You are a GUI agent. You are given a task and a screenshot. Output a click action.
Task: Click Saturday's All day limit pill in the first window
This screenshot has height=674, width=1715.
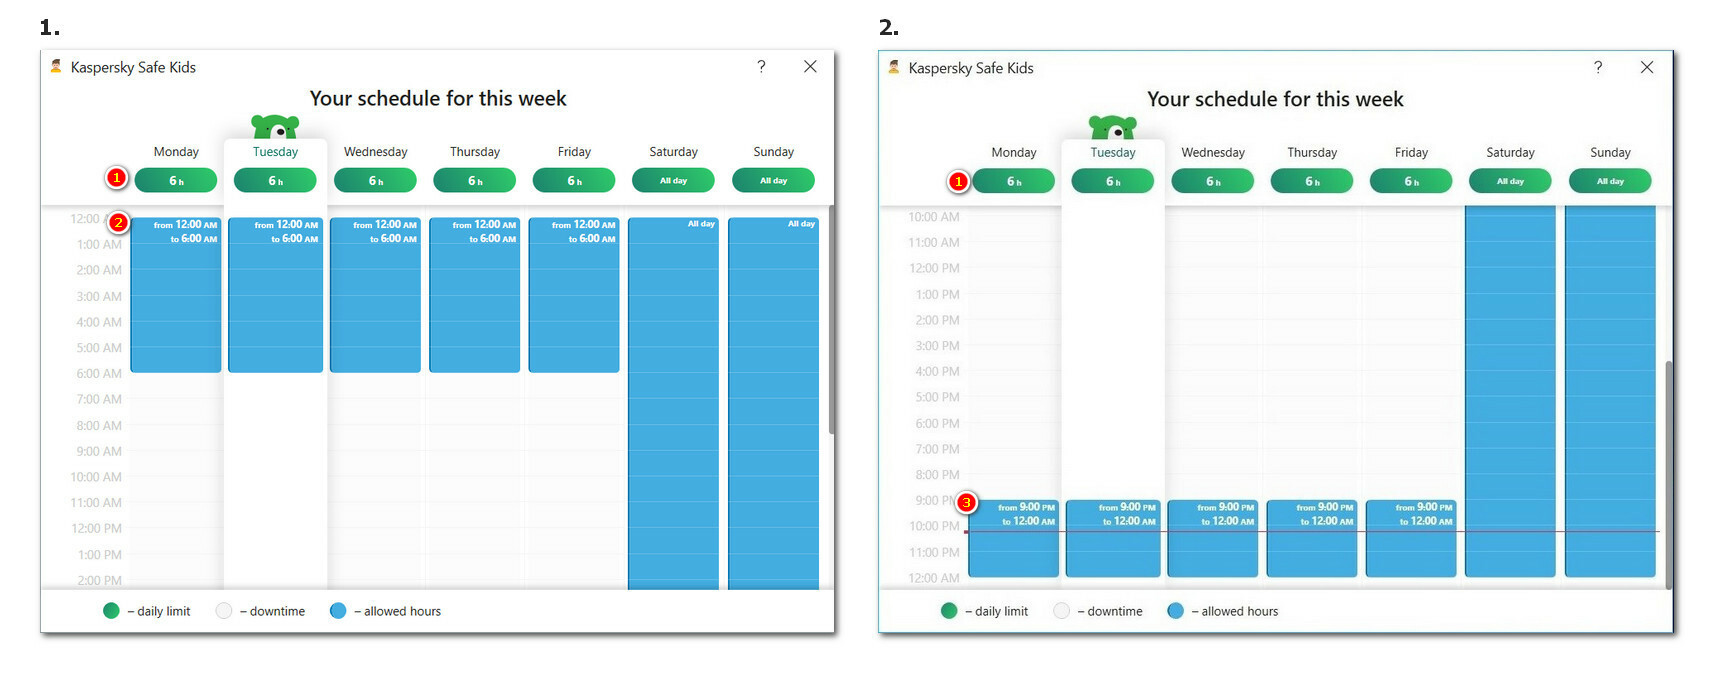point(673,181)
